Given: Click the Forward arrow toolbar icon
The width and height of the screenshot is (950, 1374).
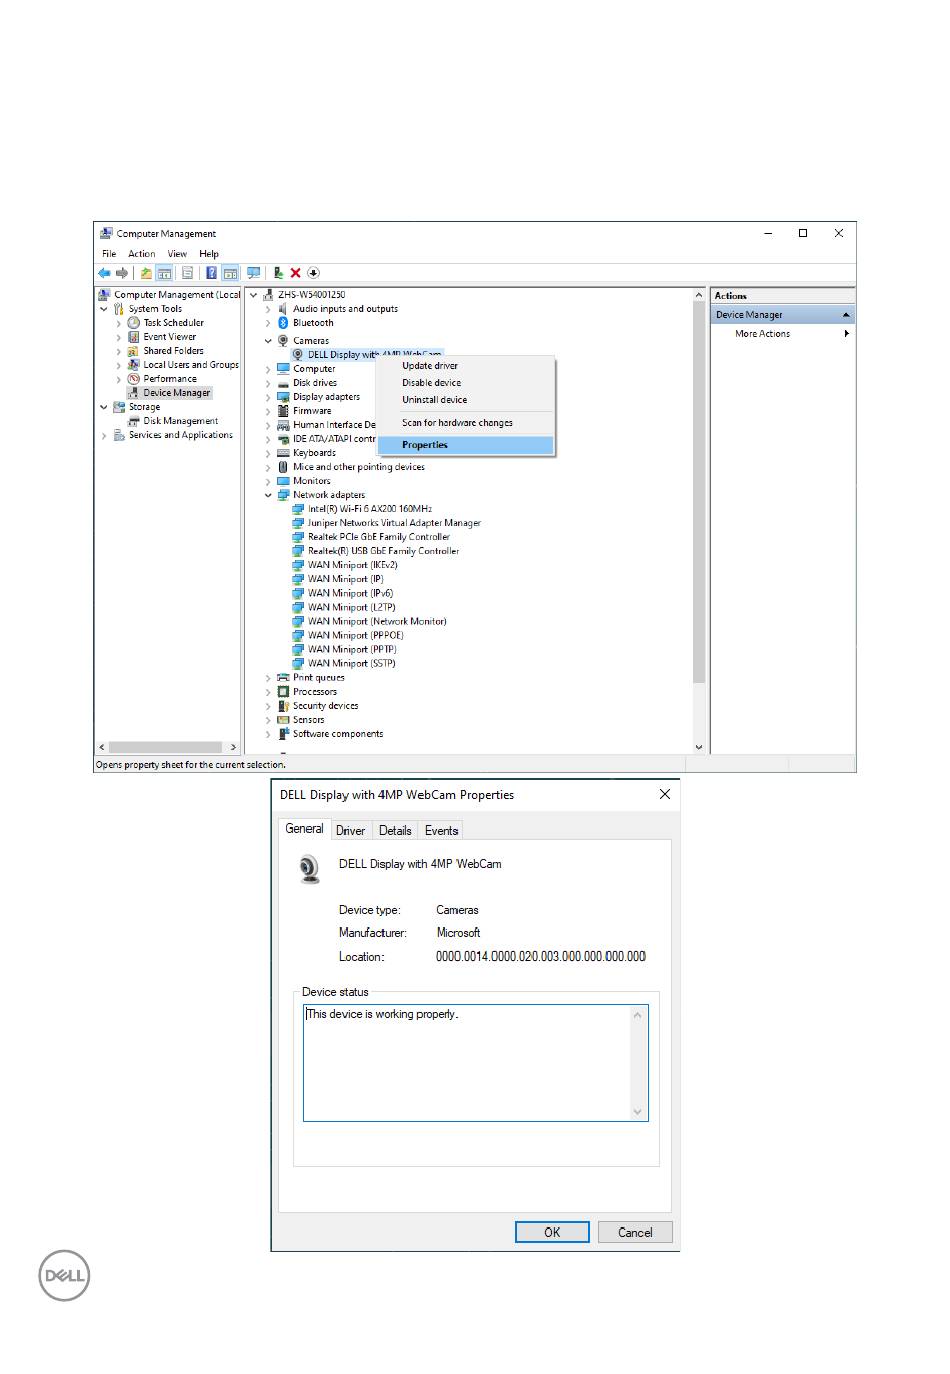Looking at the screenshot, I should (122, 273).
